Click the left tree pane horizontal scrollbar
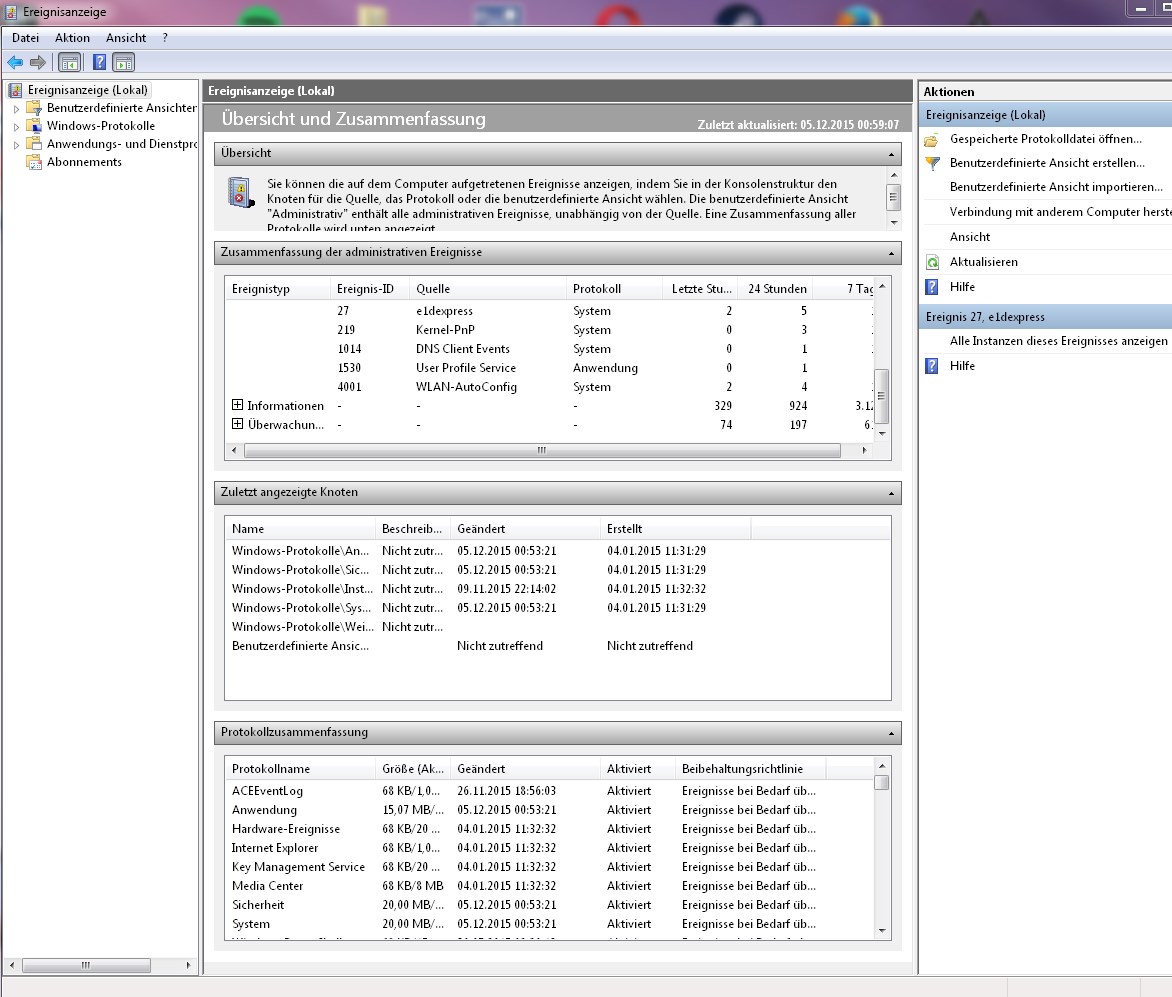 pyautogui.click(x=86, y=965)
